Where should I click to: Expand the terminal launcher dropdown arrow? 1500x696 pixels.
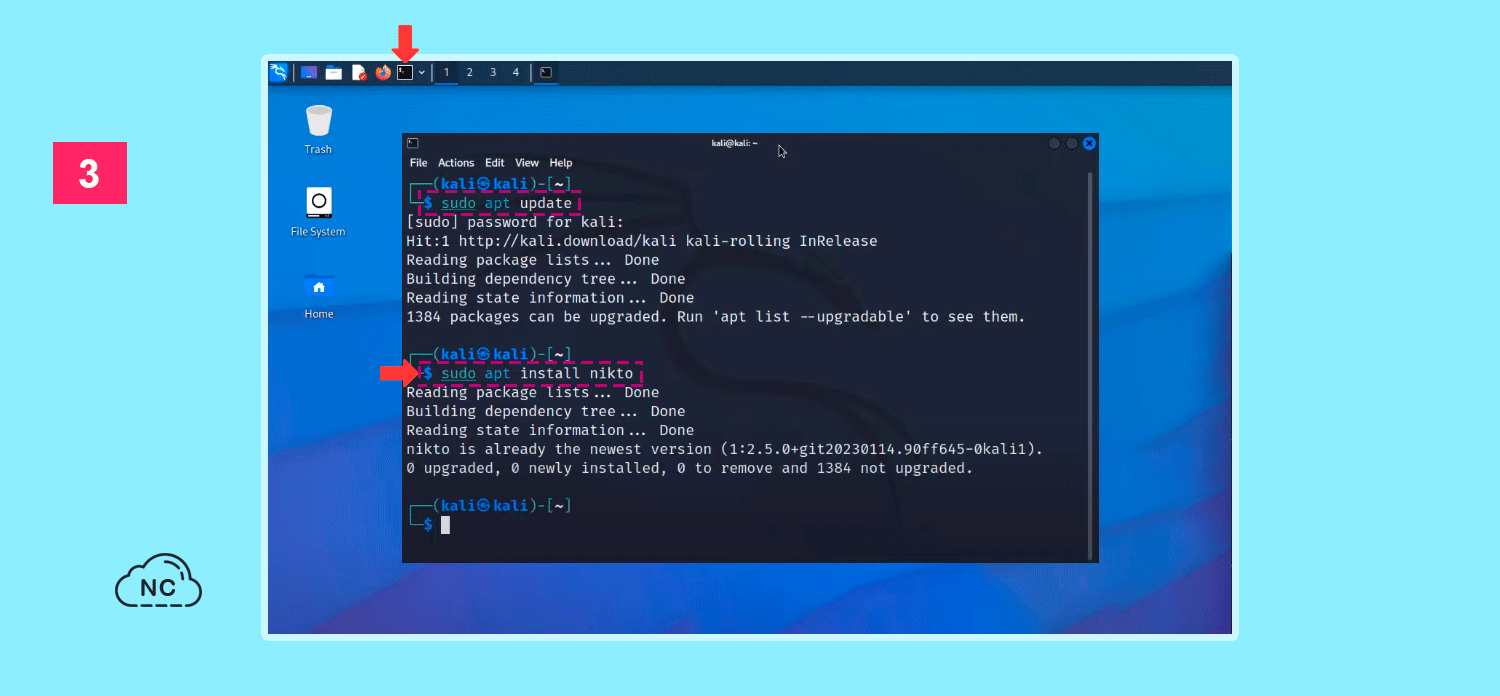[422, 72]
